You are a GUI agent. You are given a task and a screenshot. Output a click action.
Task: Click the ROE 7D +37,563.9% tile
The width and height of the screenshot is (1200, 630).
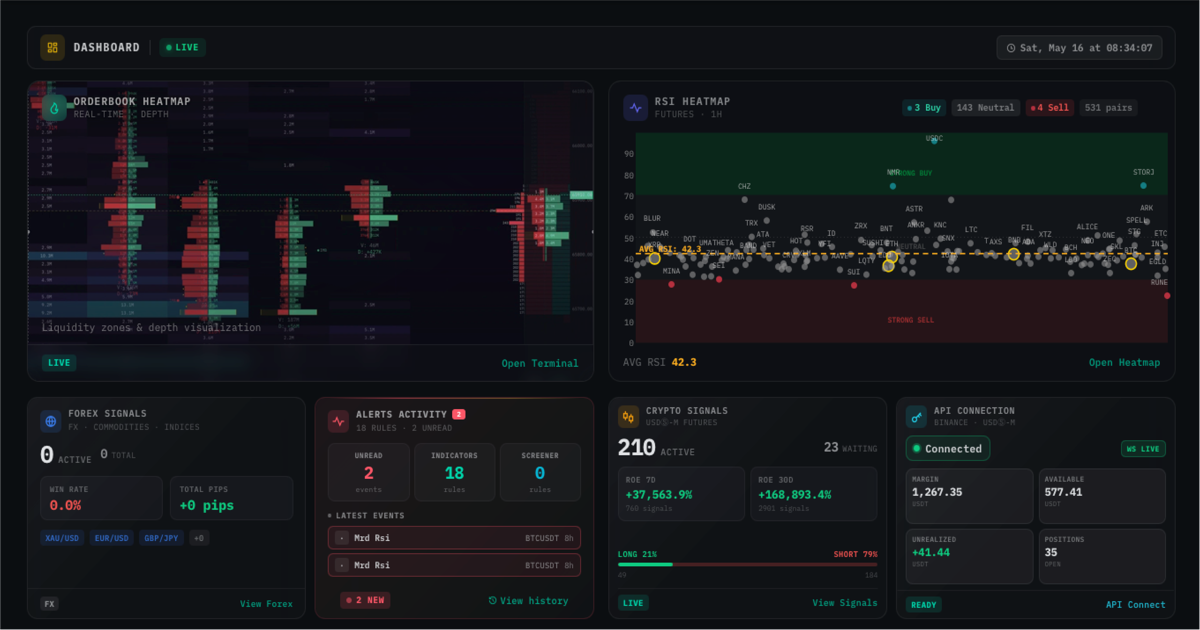[681, 494]
